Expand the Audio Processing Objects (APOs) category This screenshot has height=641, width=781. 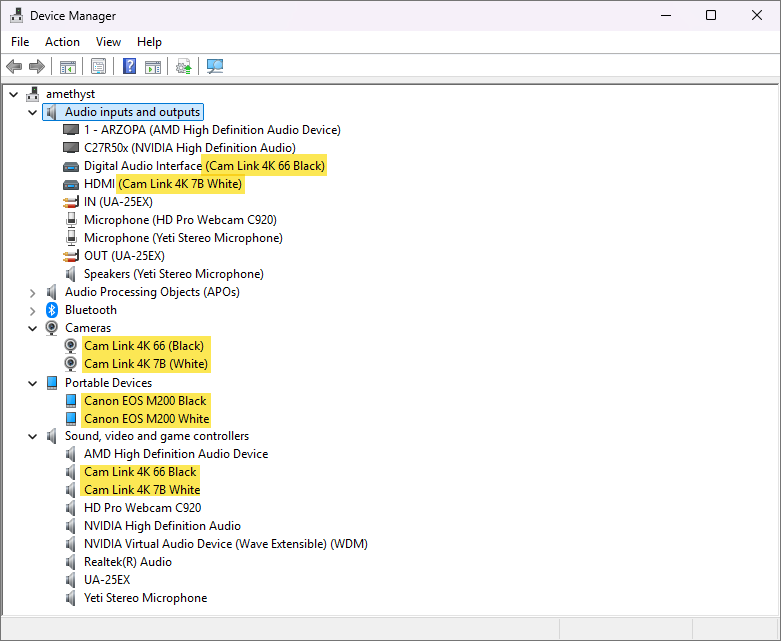point(33,293)
